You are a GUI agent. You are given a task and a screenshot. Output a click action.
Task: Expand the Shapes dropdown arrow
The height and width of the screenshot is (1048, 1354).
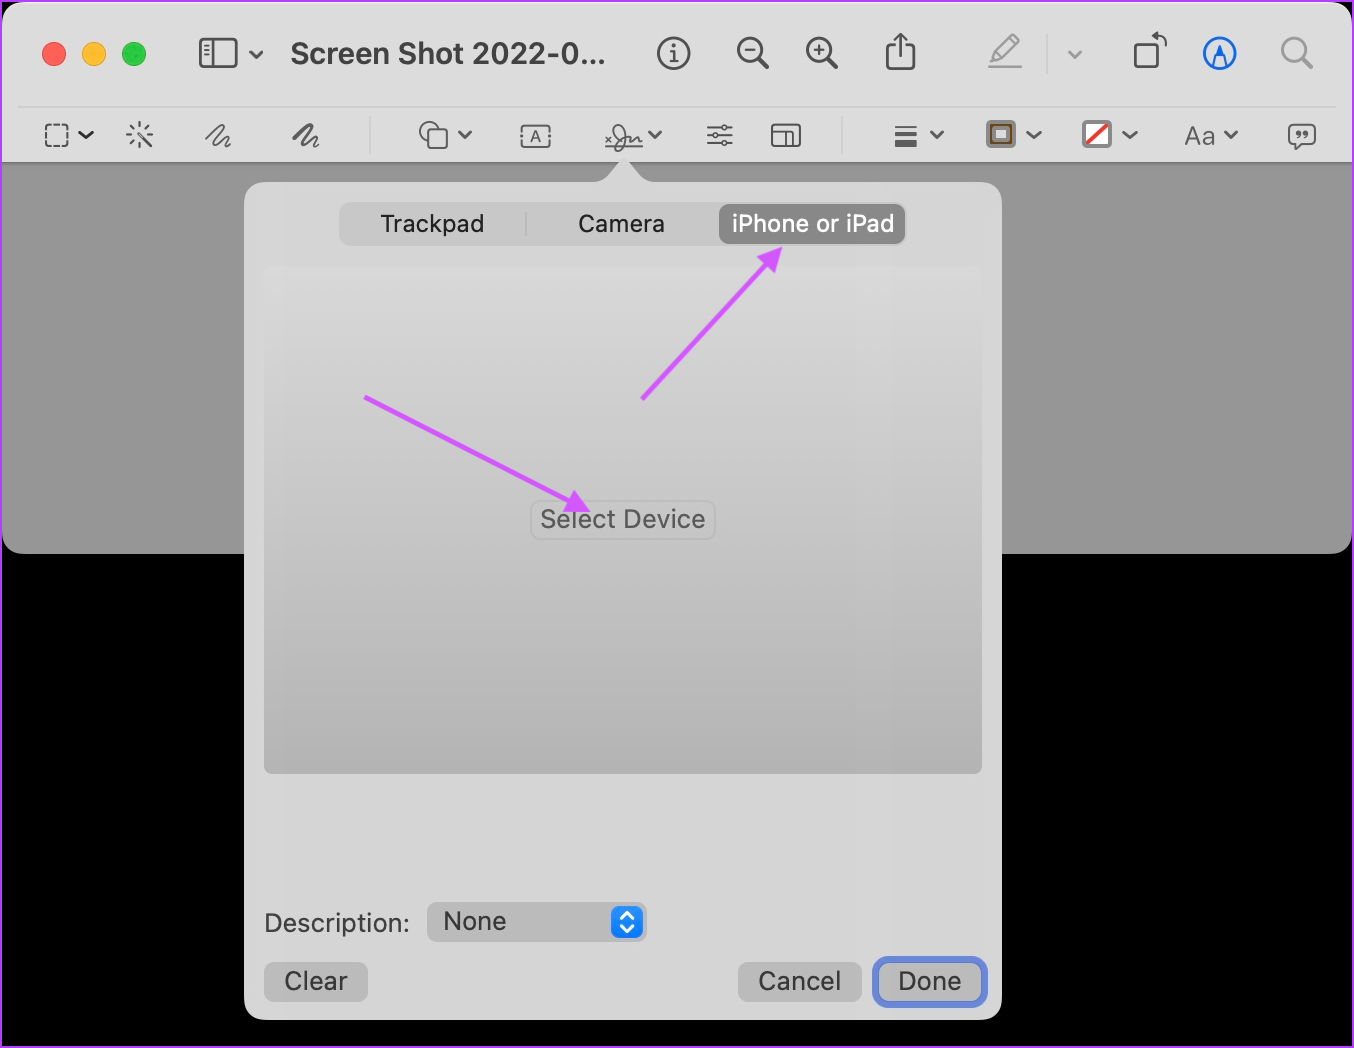[465, 135]
